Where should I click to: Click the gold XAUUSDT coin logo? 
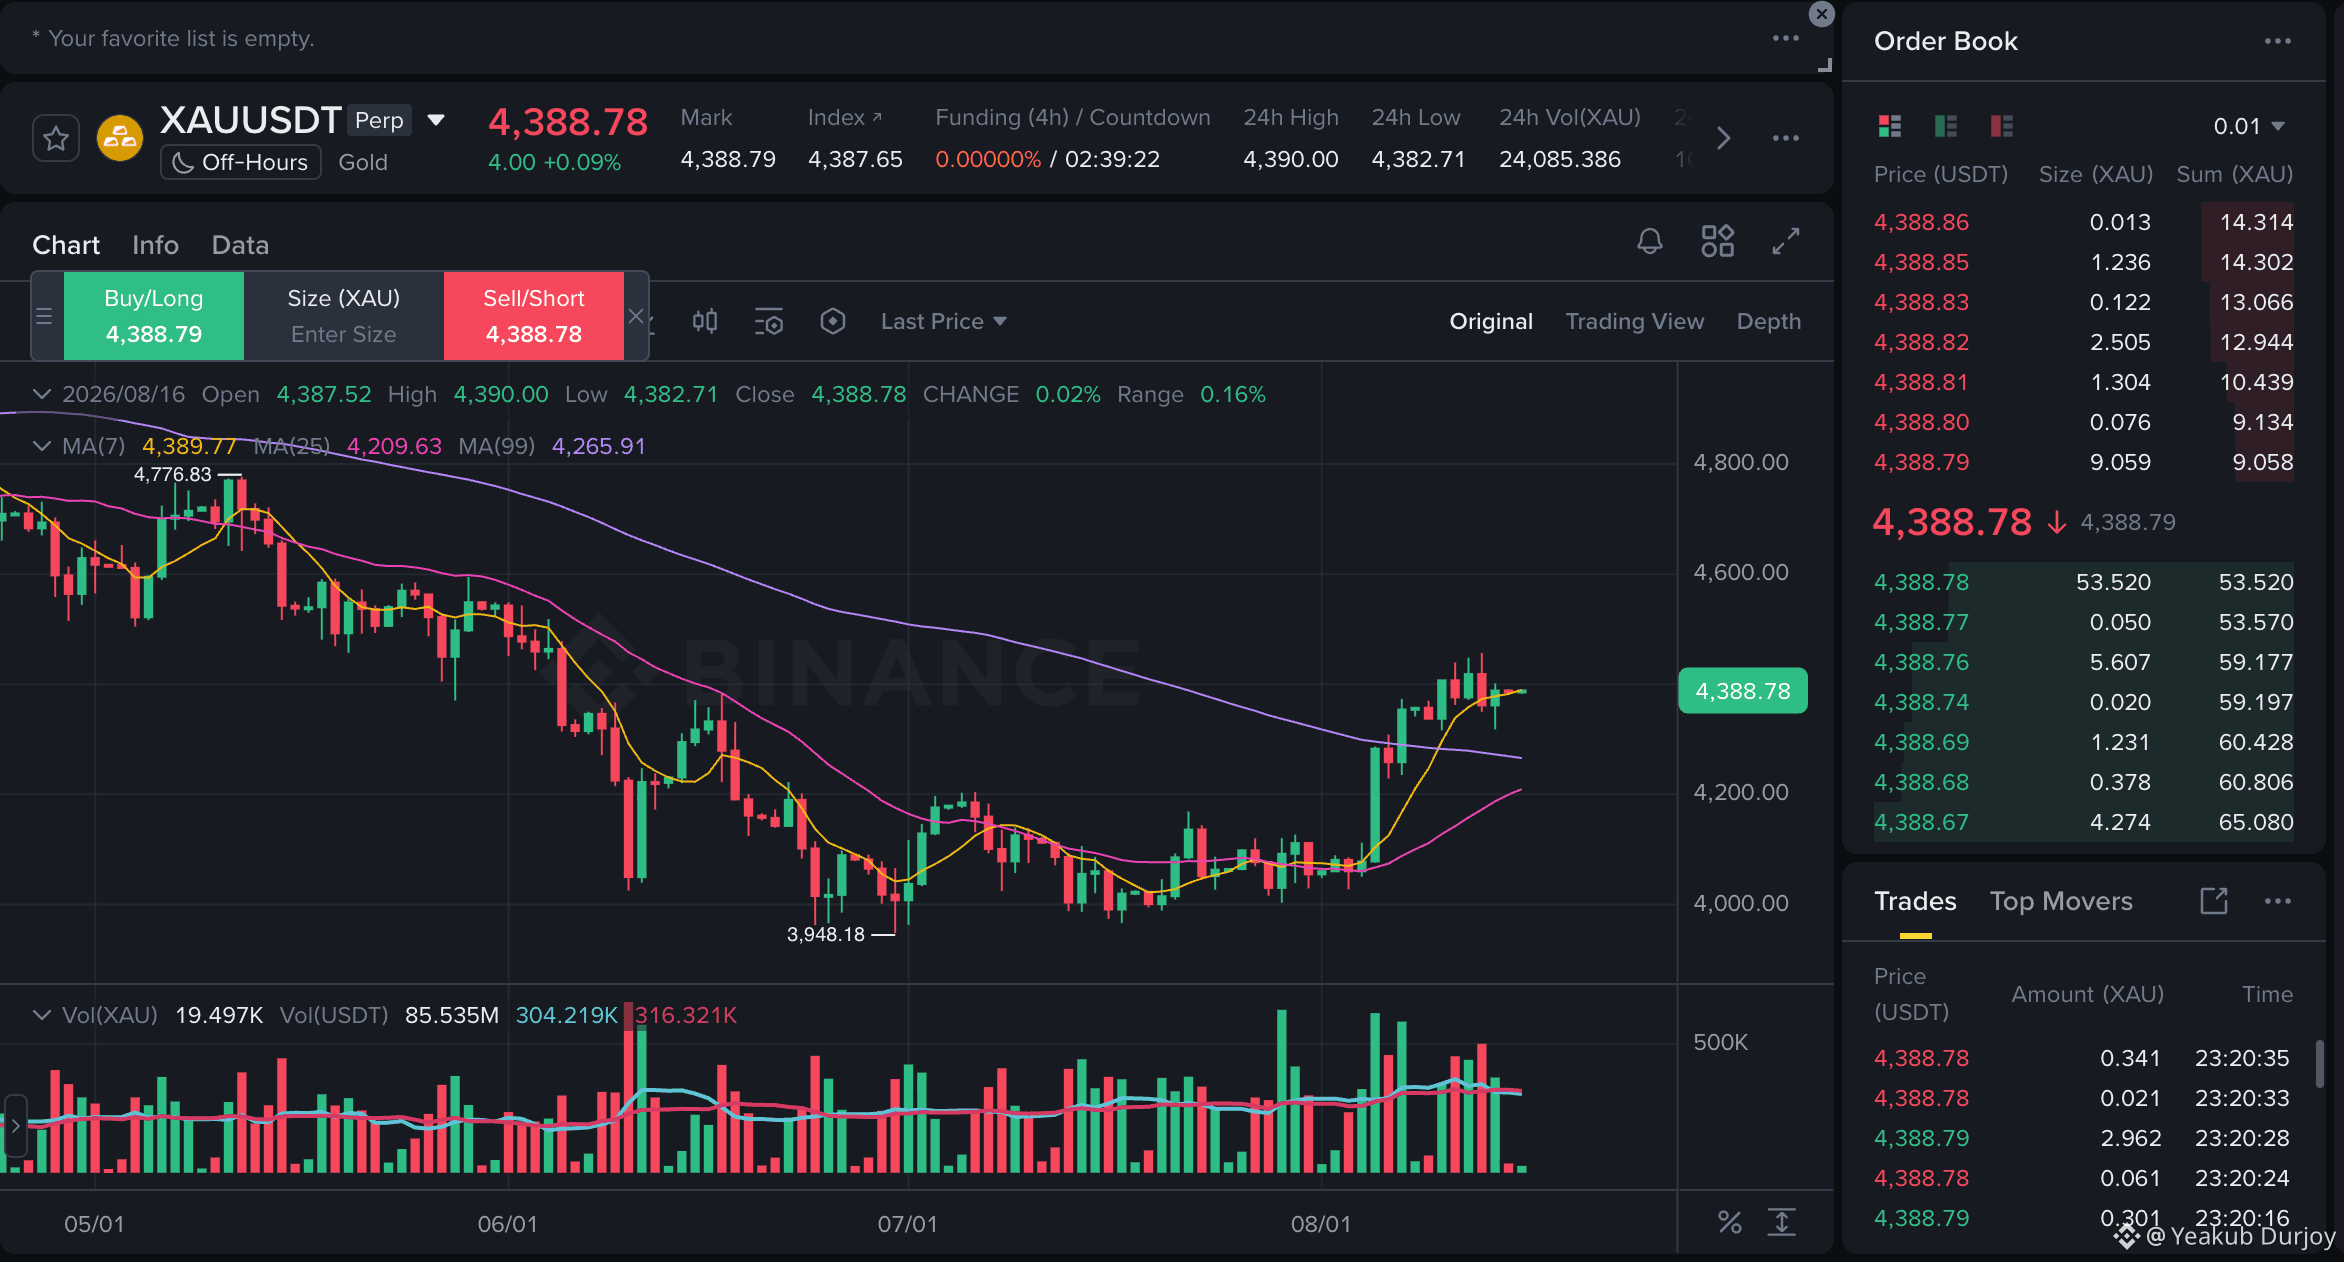pyautogui.click(x=120, y=138)
